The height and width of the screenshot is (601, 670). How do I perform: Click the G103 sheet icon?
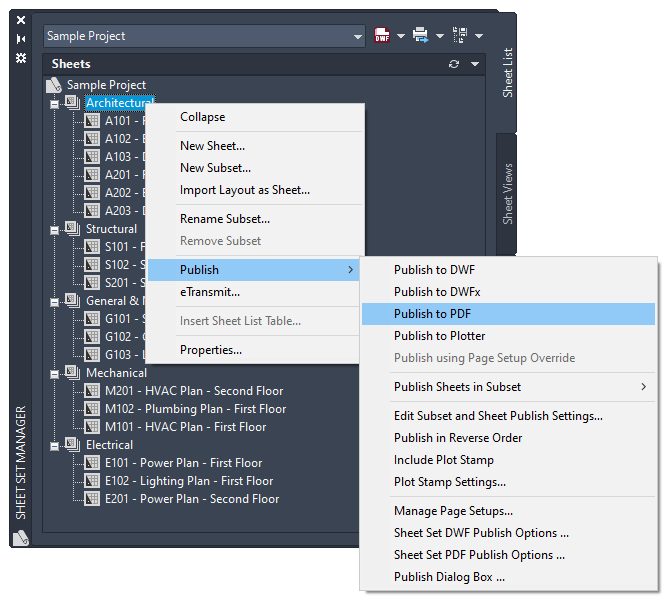pyautogui.click(x=92, y=355)
